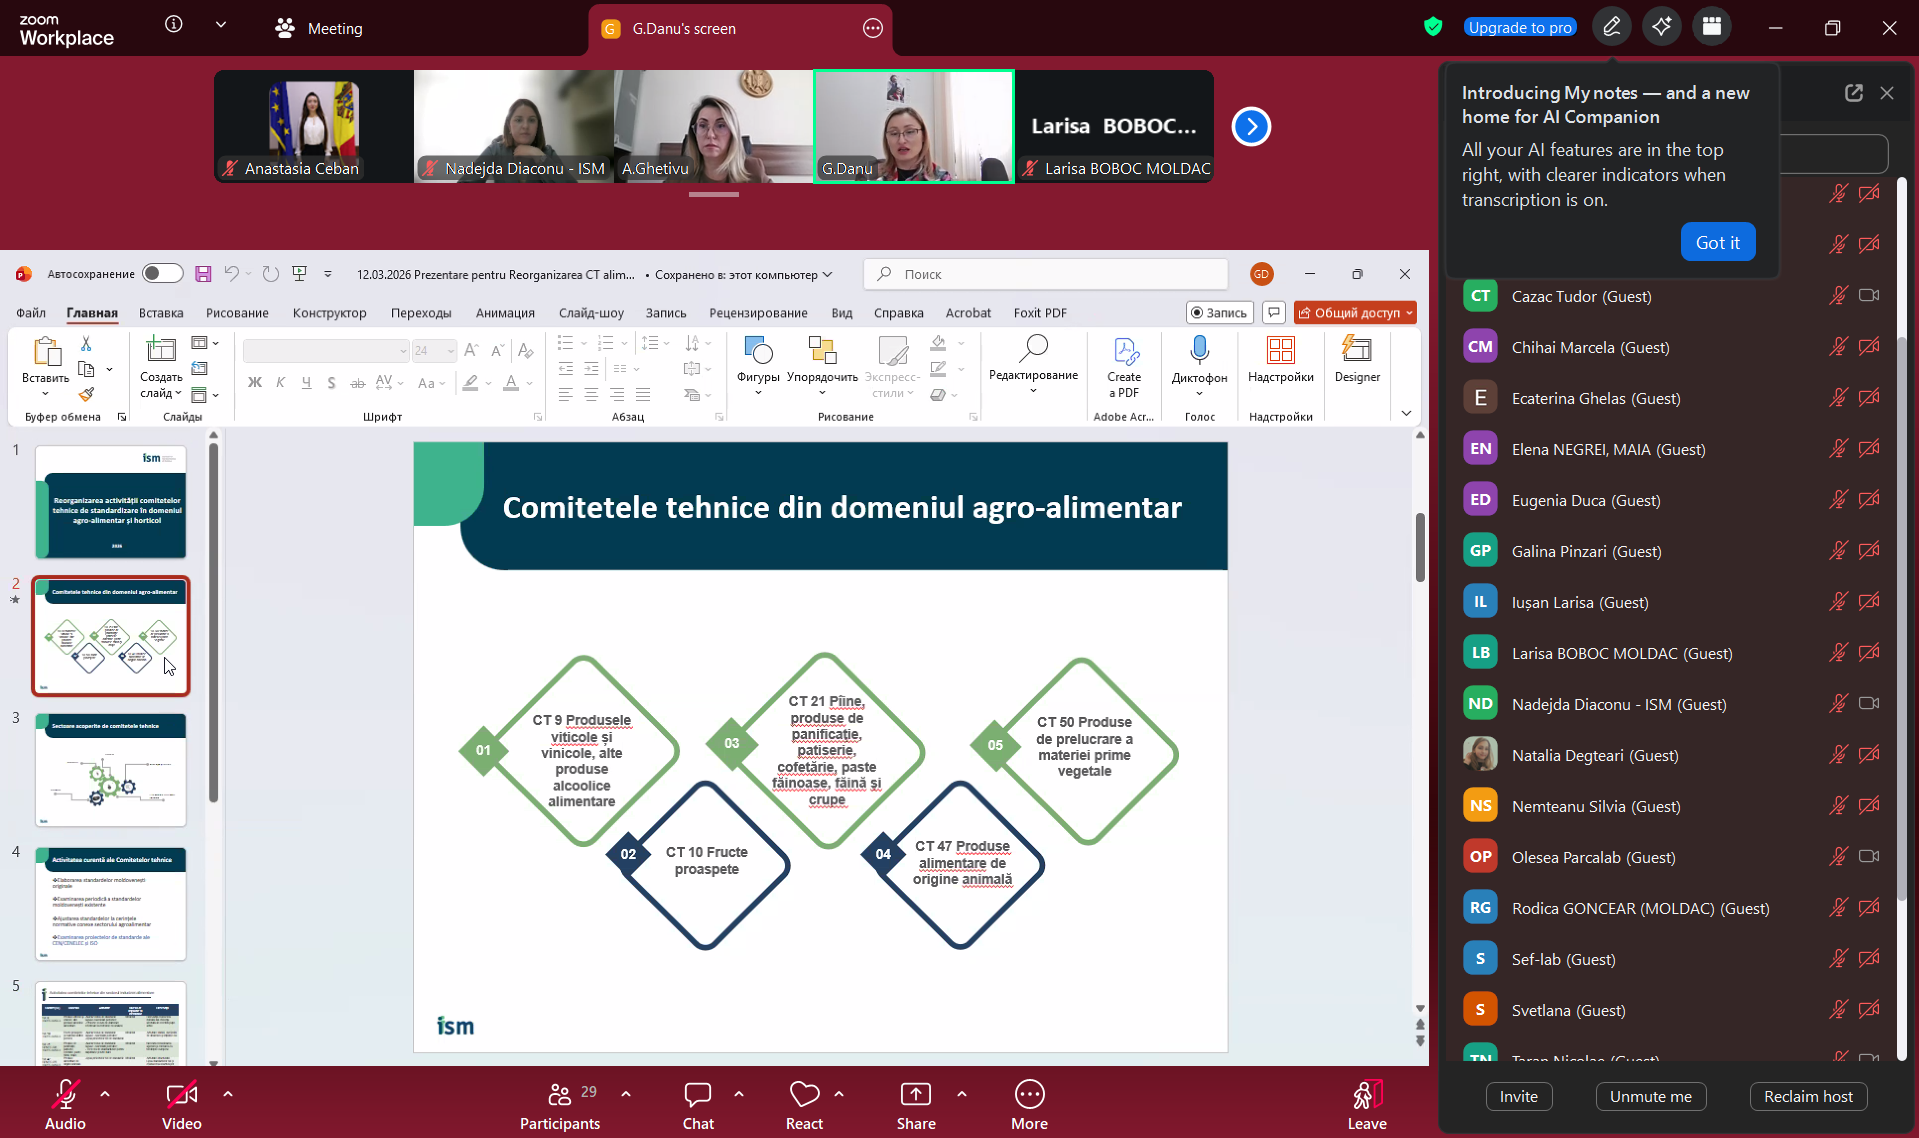Switch to the Анимация ribbon tab
The image size is (1919, 1138).
(x=505, y=313)
